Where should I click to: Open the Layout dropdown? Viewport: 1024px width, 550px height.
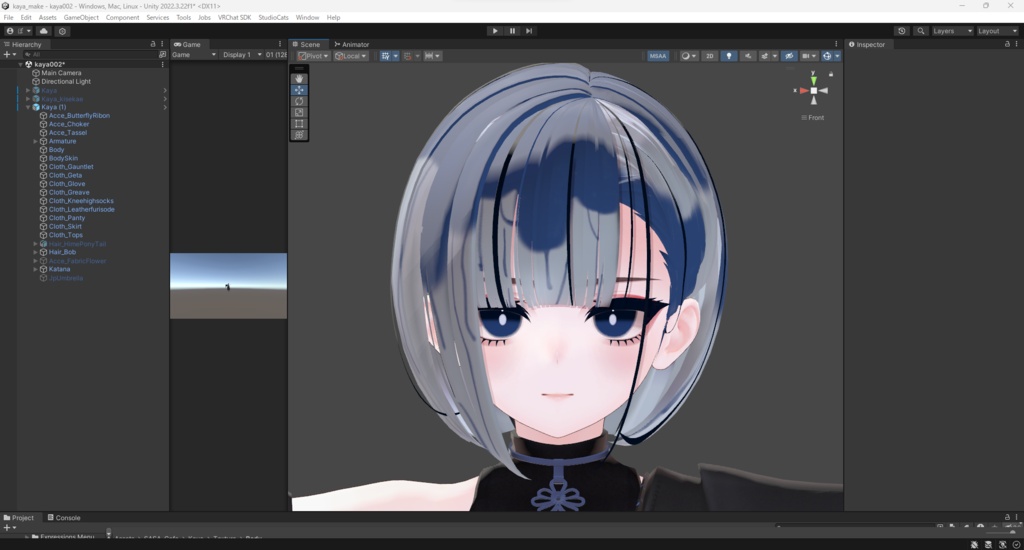click(x=997, y=31)
